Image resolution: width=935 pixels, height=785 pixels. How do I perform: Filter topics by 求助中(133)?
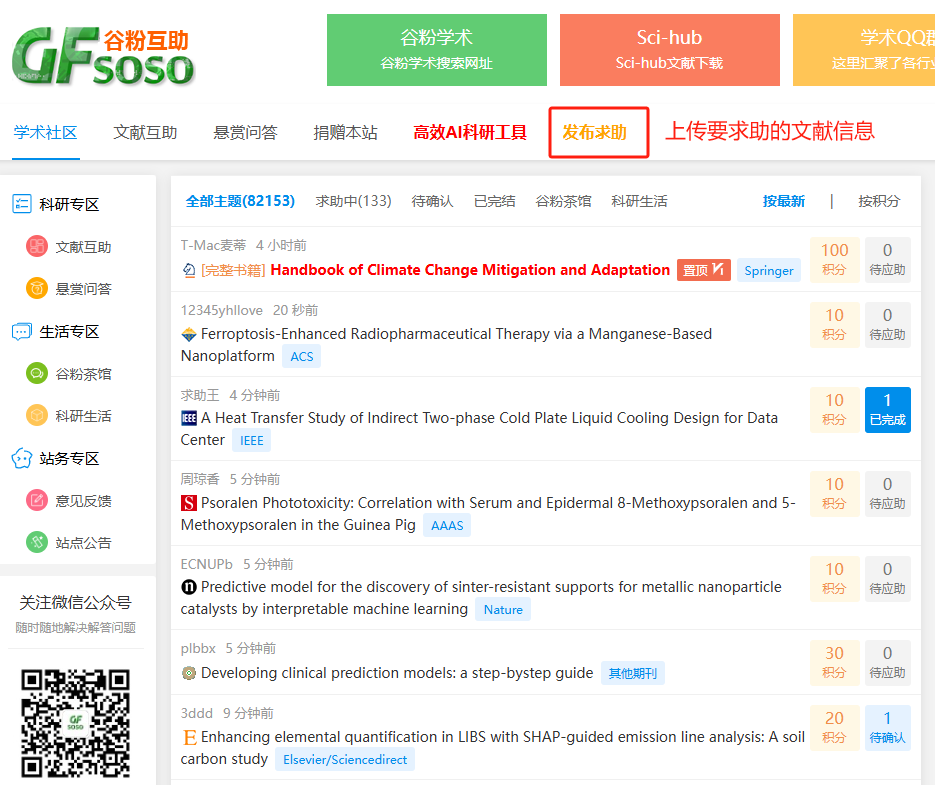click(x=353, y=201)
